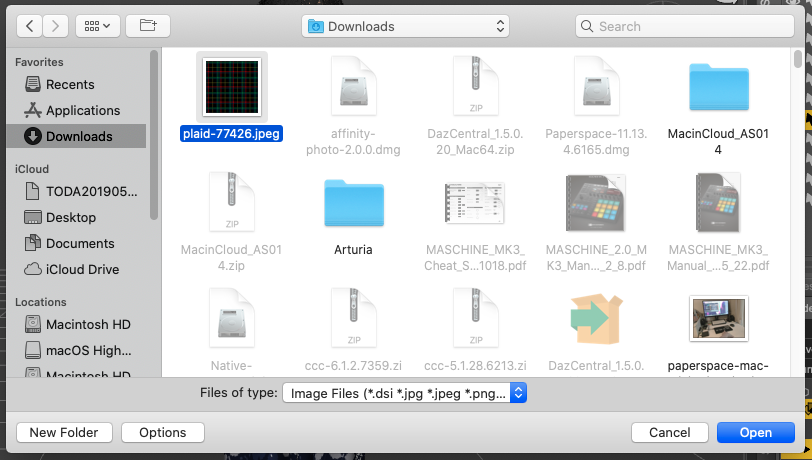
Task: Click the Options button
Action: click(163, 433)
